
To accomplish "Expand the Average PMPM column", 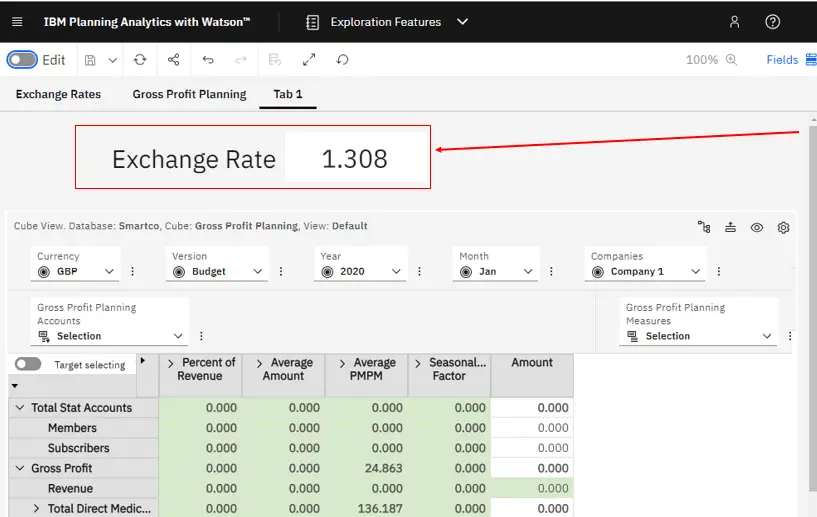I will pos(342,363).
